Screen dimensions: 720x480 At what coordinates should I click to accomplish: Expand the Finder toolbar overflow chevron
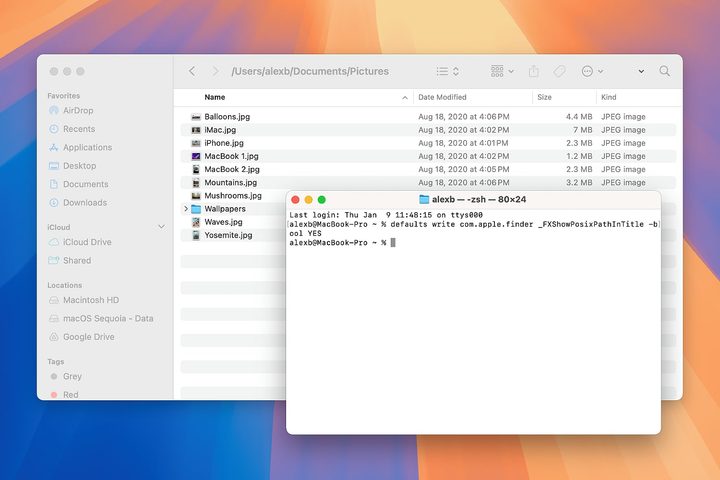coord(641,71)
